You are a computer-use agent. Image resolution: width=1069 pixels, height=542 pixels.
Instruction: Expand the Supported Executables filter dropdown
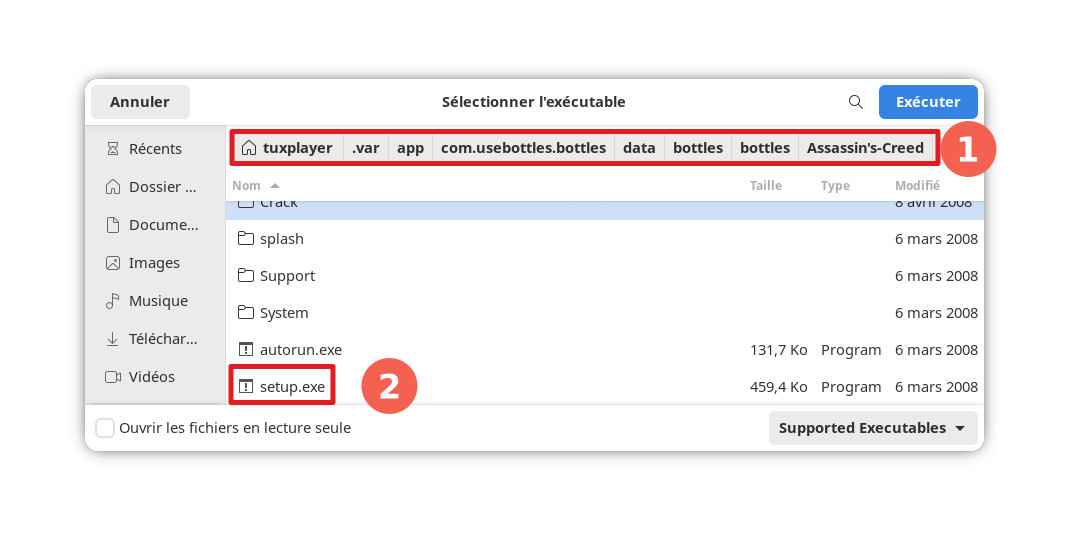[x=872, y=428]
